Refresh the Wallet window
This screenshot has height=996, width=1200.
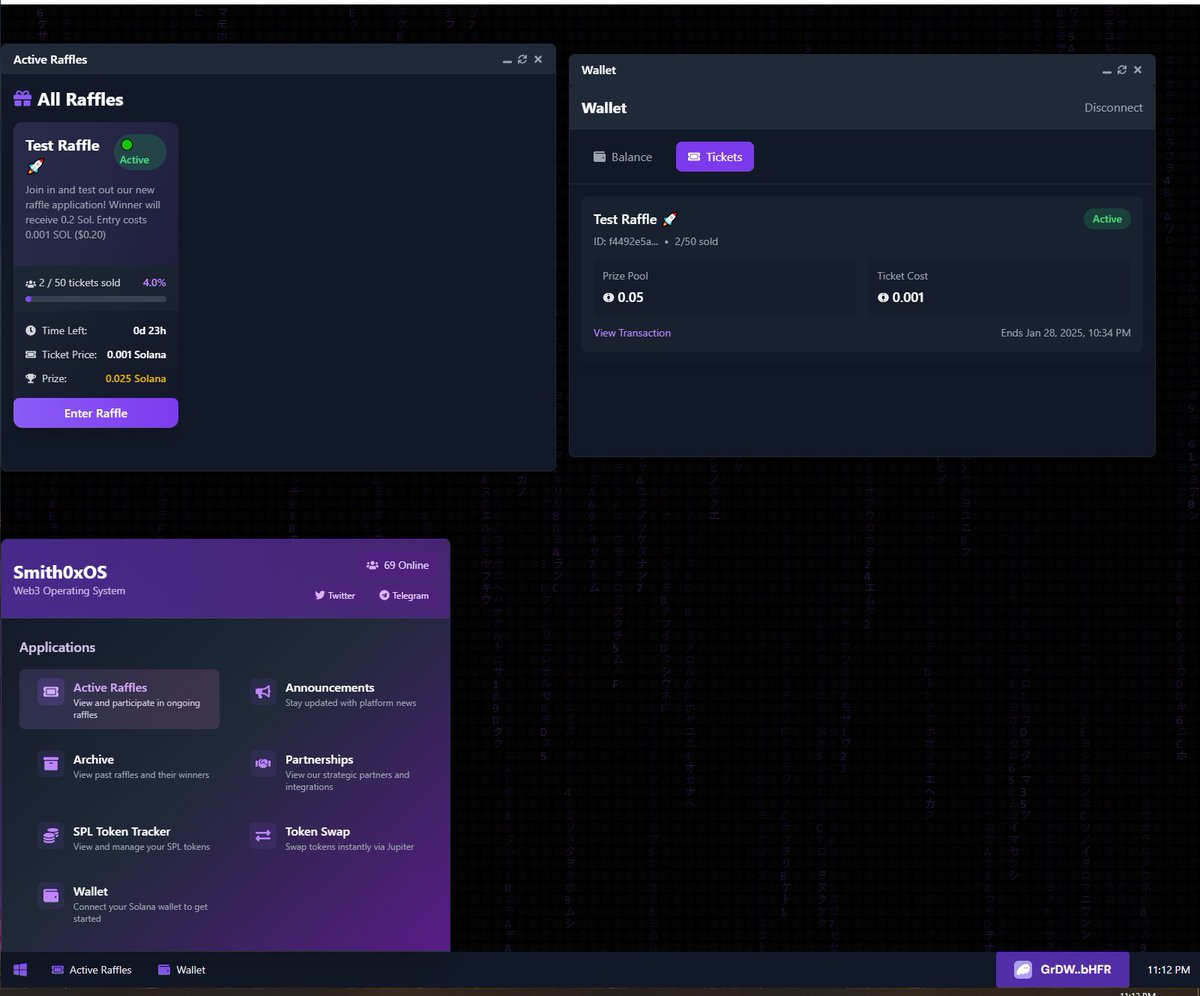coord(1122,70)
